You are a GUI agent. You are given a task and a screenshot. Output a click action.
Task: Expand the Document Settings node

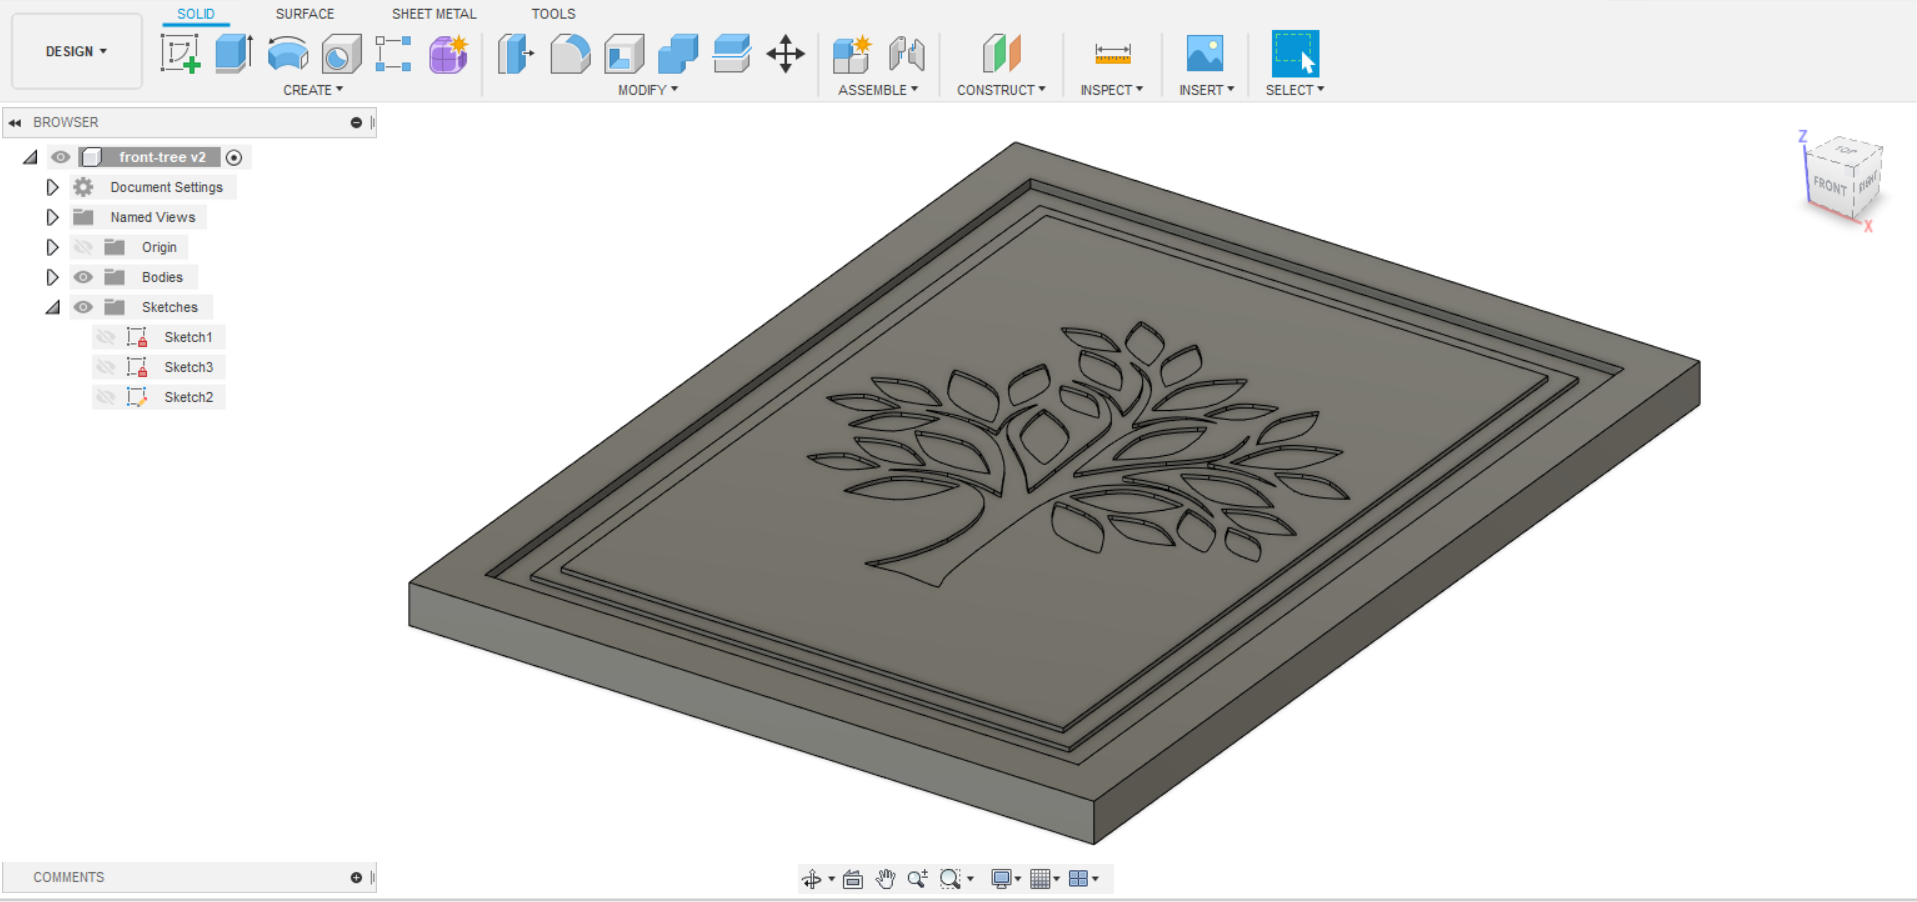pyautogui.click(x=52, y=187)
